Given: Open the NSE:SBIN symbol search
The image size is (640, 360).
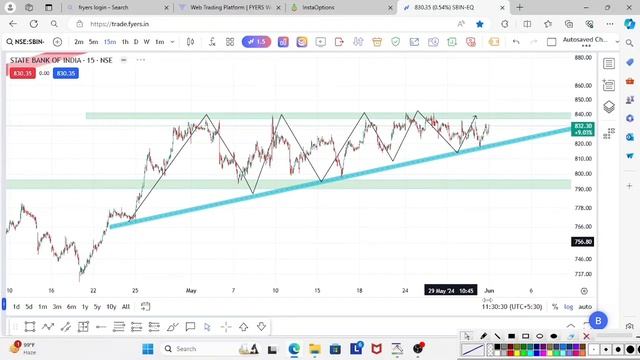Looking at the screenshot, I should (25, 42).
